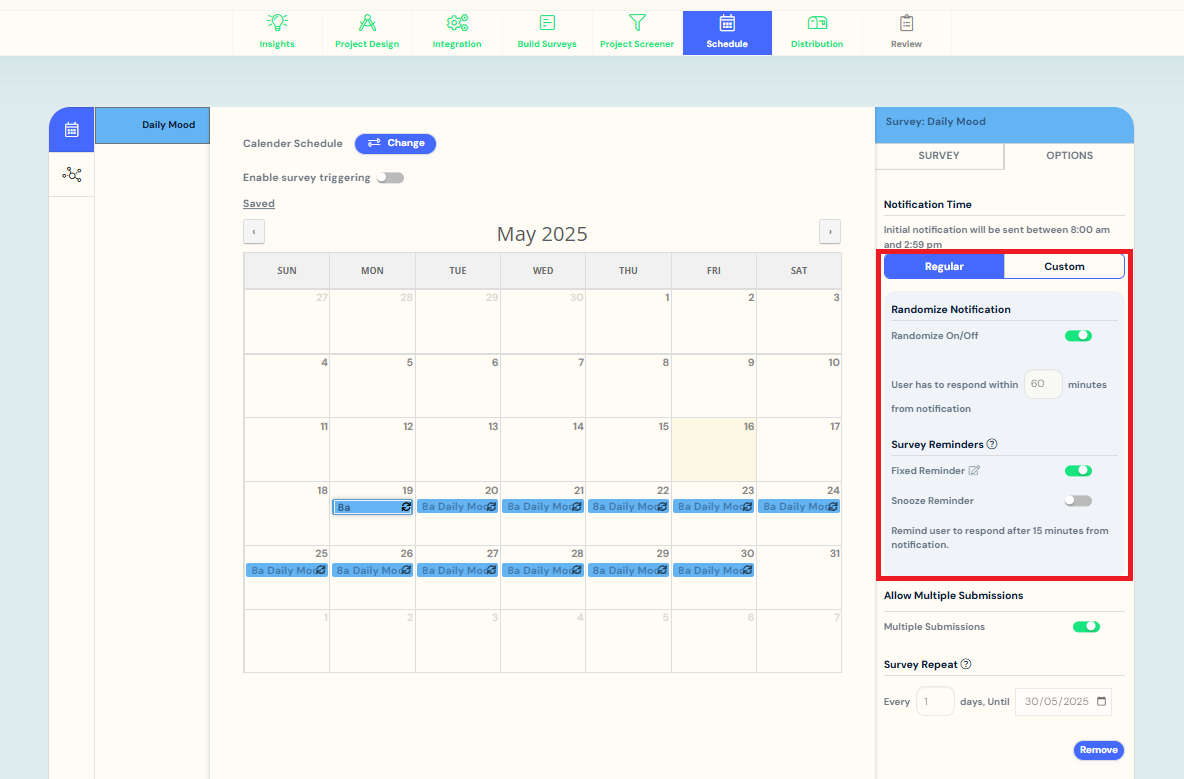Open the Project Screener funnel icon

click(637, 23)
